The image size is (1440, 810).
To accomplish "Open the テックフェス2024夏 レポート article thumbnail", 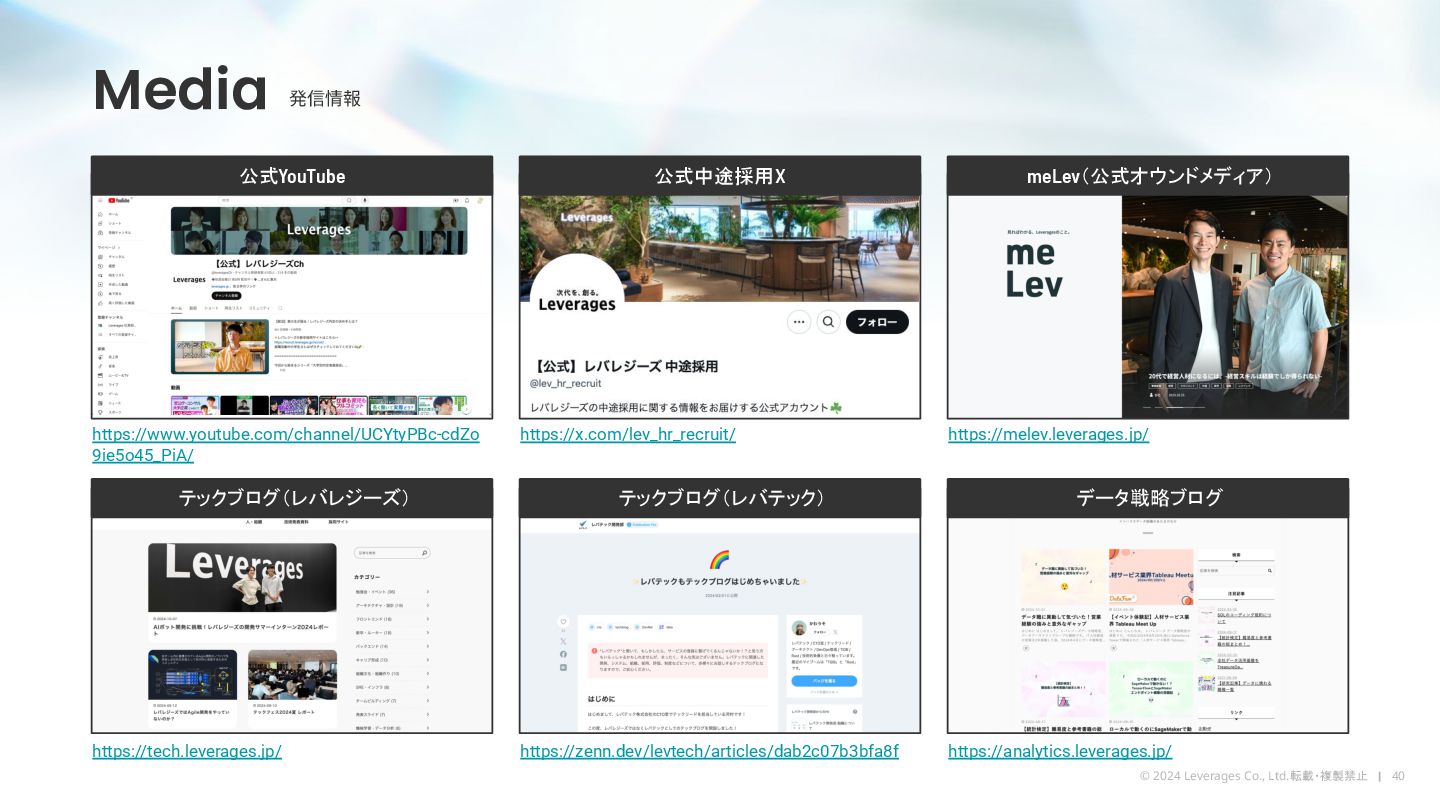I will 293,675.
